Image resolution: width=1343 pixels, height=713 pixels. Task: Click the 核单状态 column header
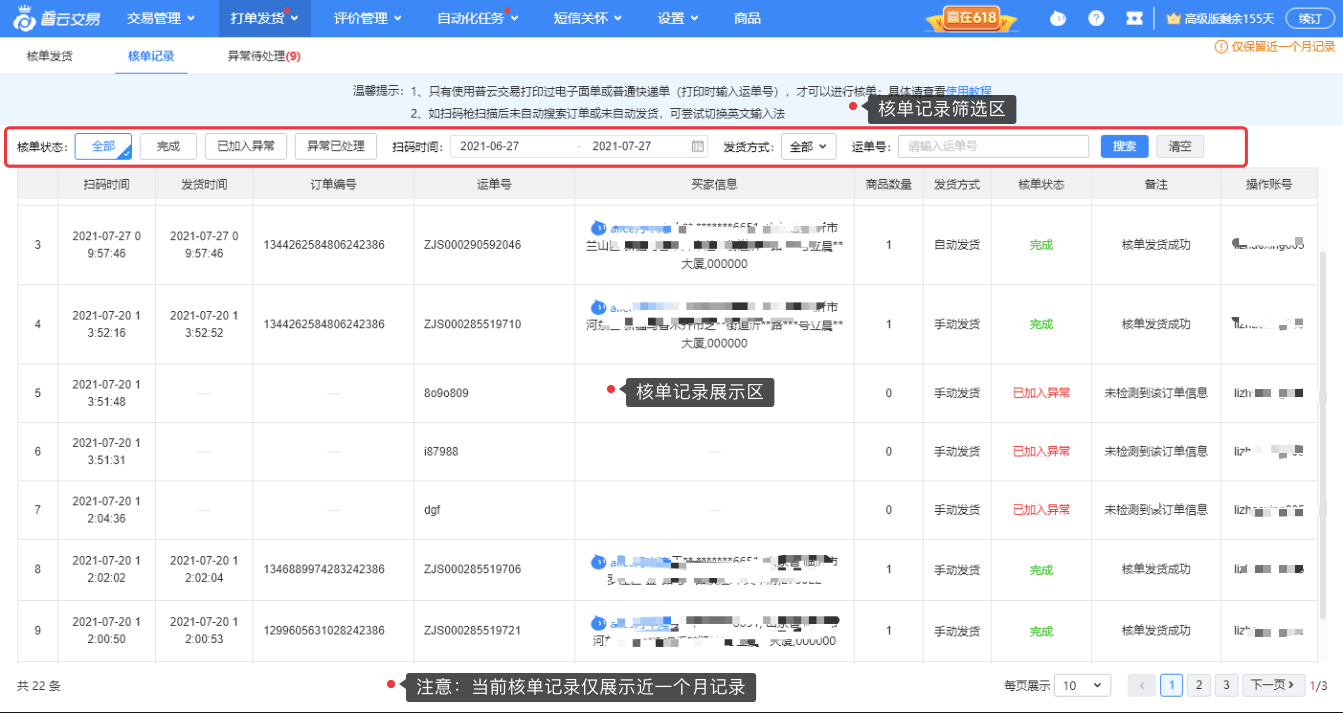[x=1041, y=184]
